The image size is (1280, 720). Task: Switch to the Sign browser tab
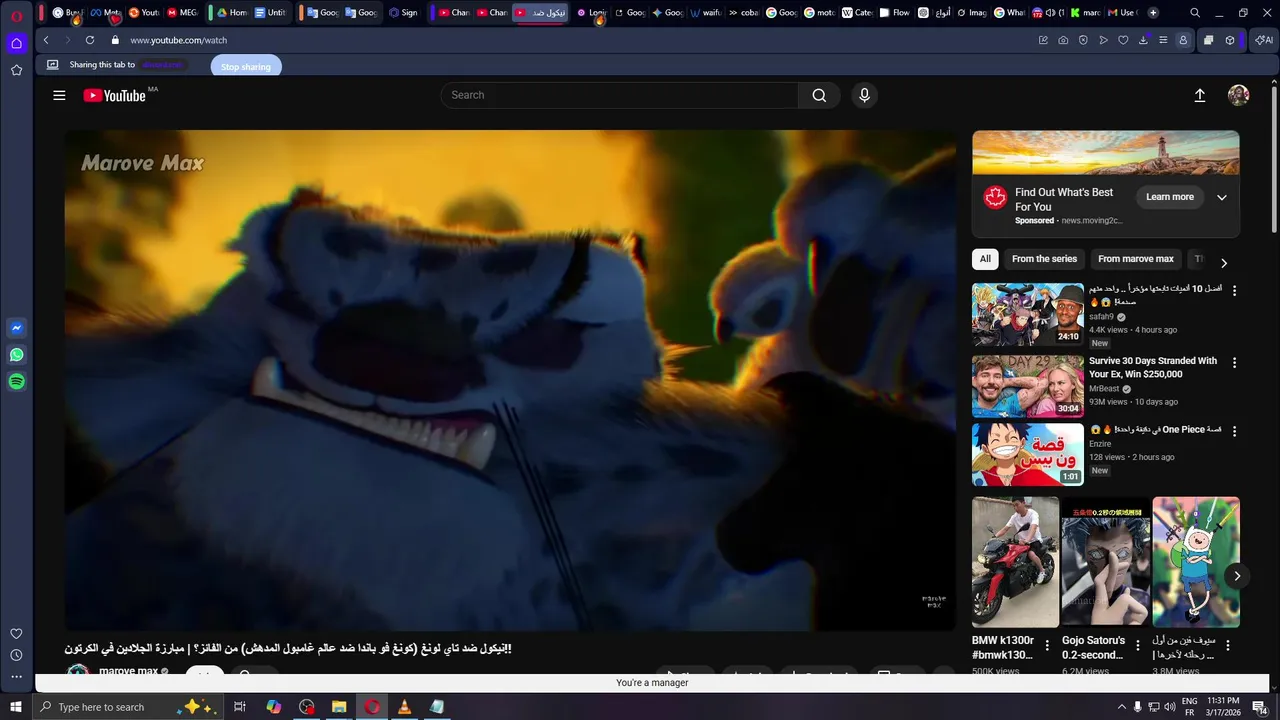(x=403, y=13)
